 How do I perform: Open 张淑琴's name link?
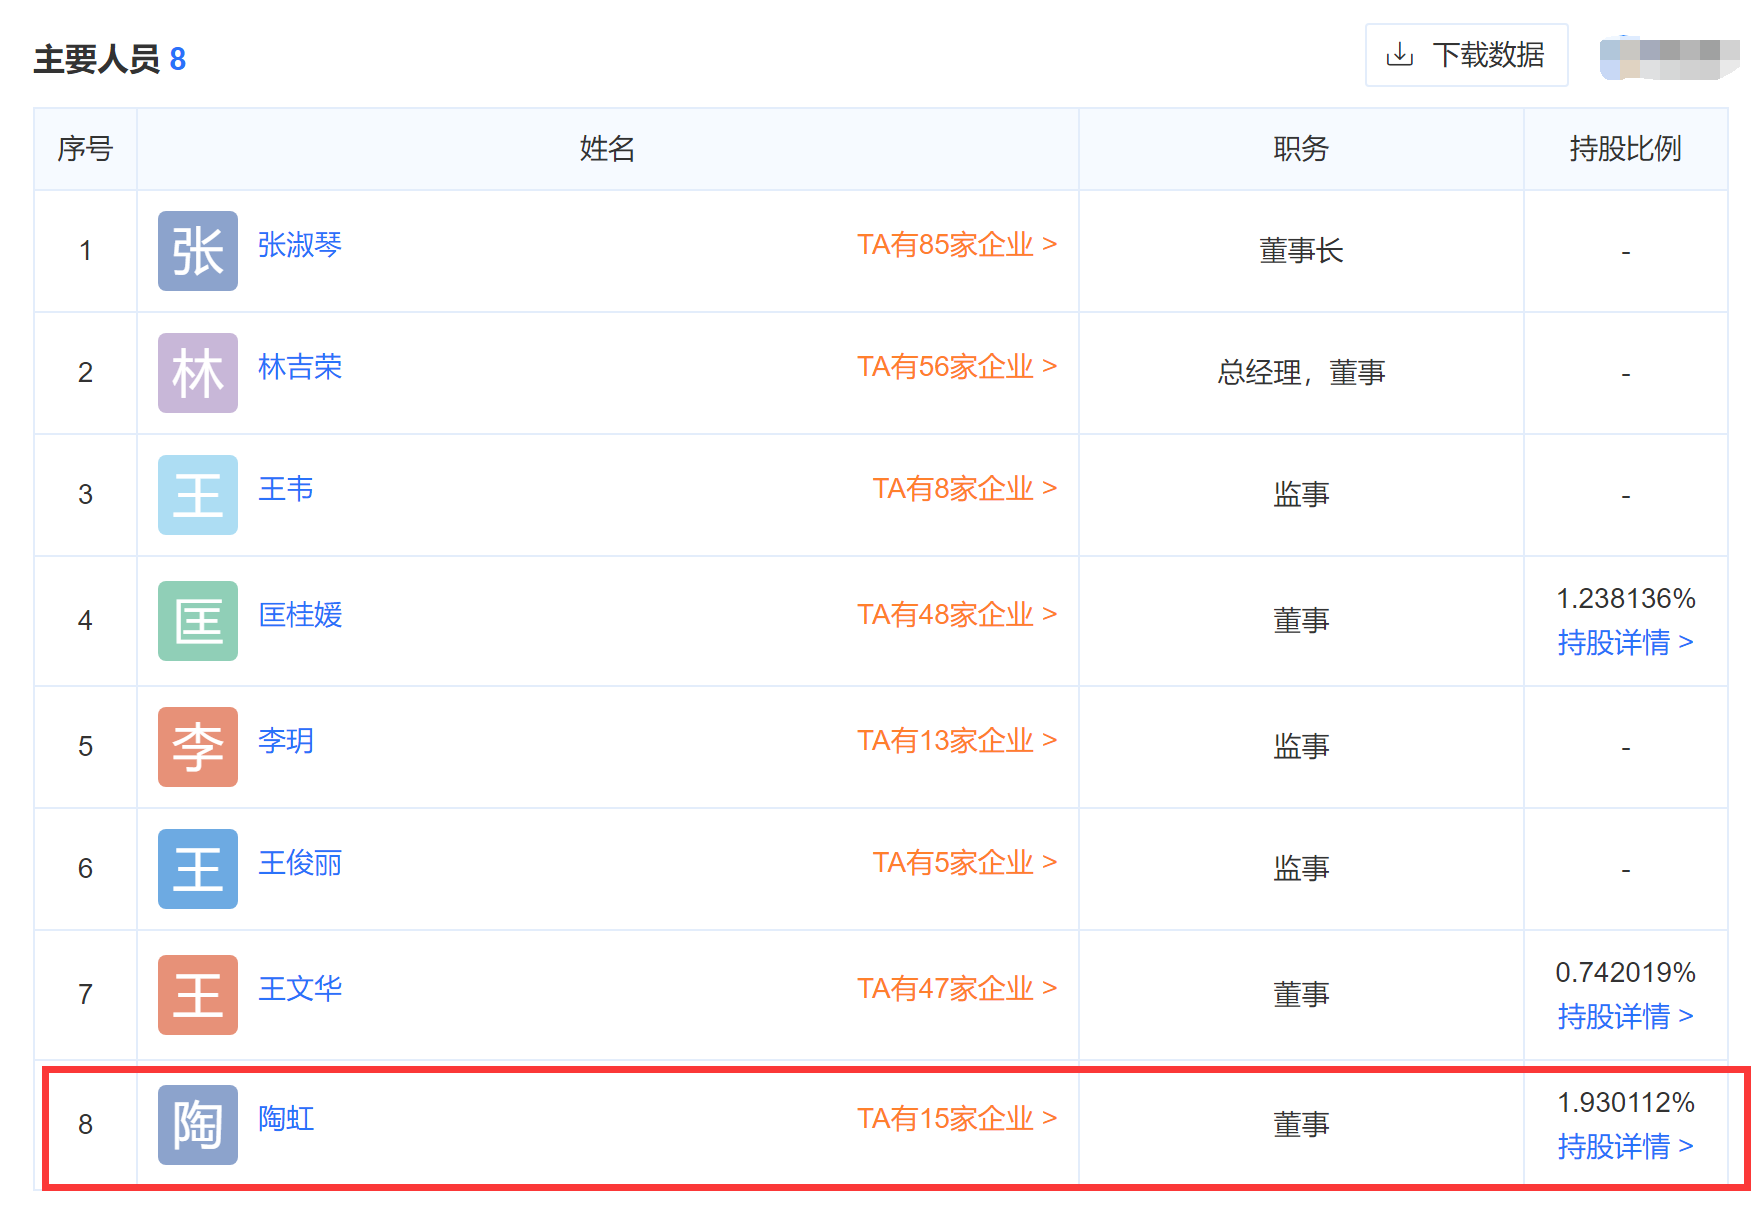point(298,246)
